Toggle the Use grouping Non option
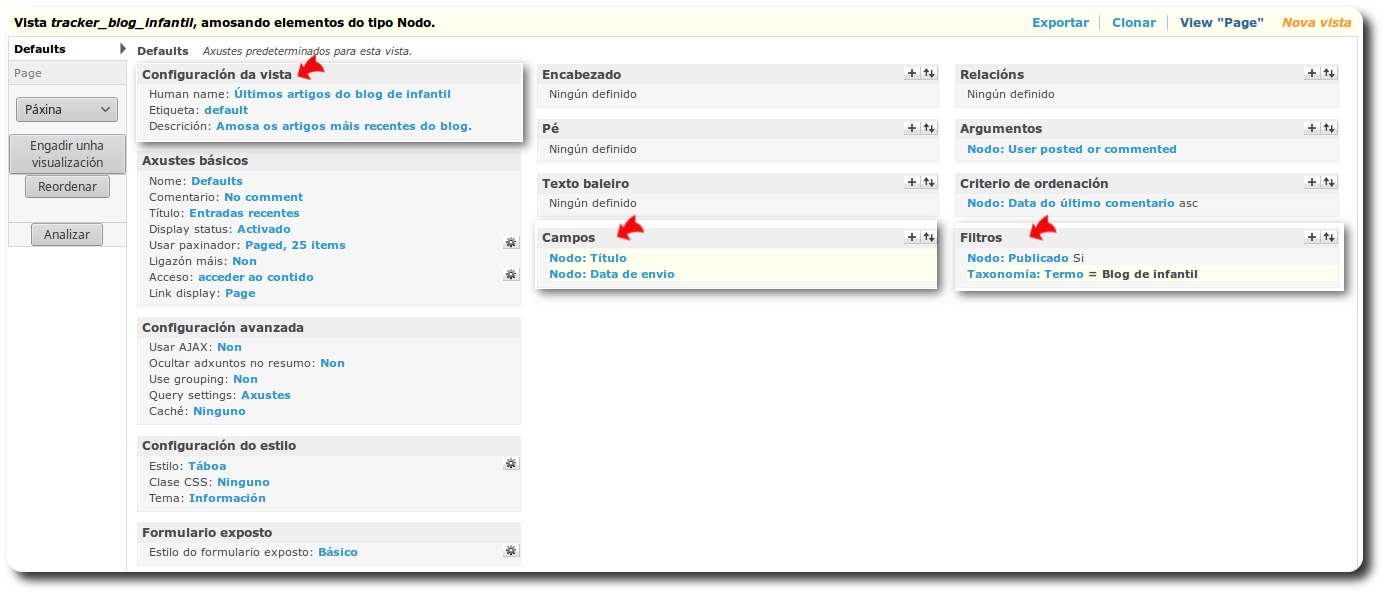Screen dimensions: 1386x595 pyautogui.click(x=245, y=378)
